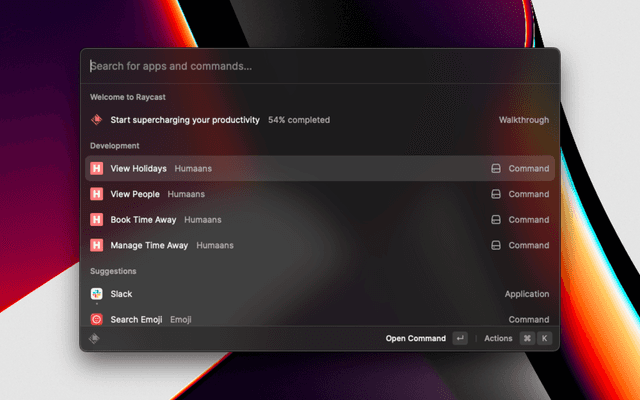Select the View Holidays command
The width and height of the screenshot is (640, 400).
(138, 169)
